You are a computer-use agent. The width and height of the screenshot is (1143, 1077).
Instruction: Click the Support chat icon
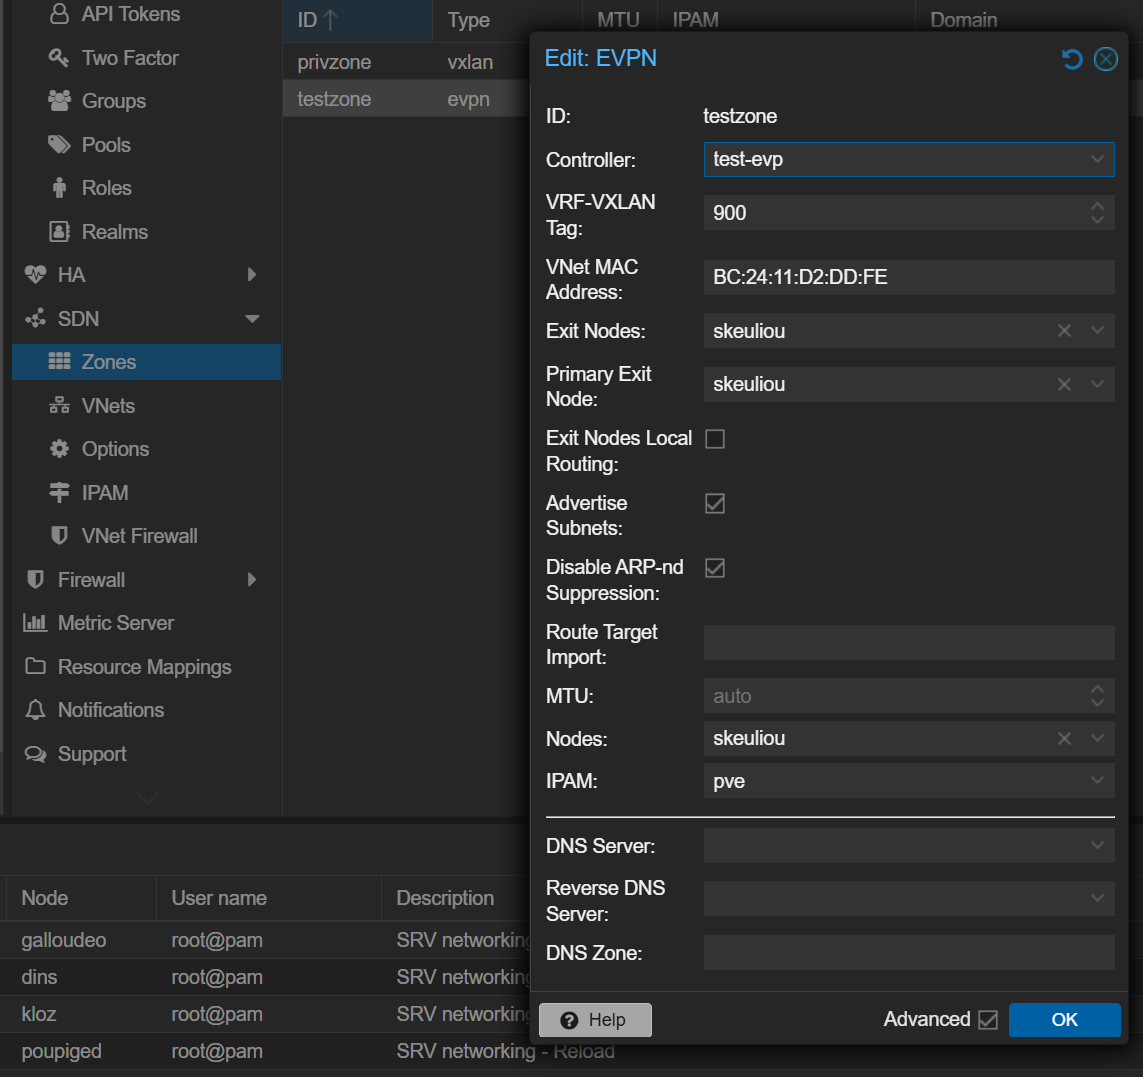35,753
